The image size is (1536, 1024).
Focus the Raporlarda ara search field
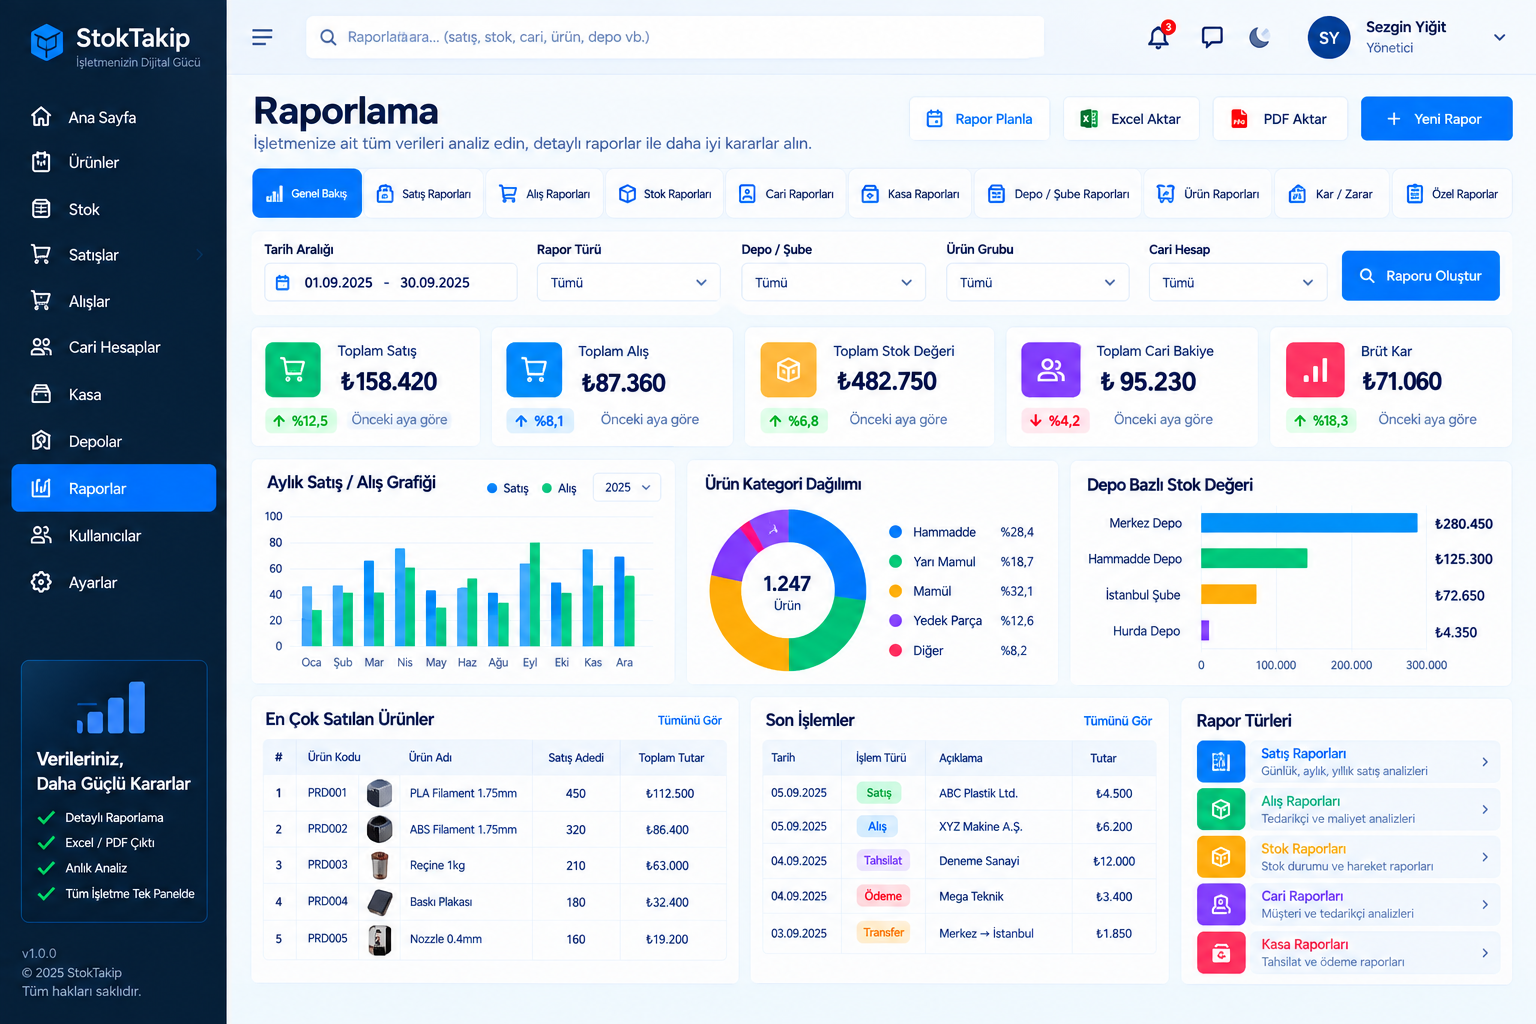[x=675, y=37]
